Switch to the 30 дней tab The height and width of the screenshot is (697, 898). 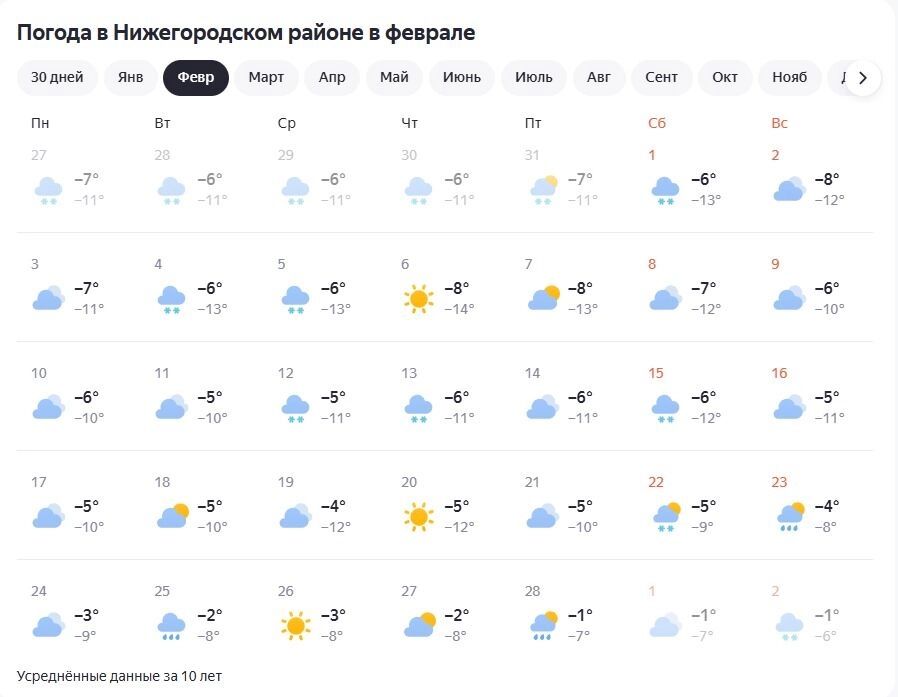point(57,78)
